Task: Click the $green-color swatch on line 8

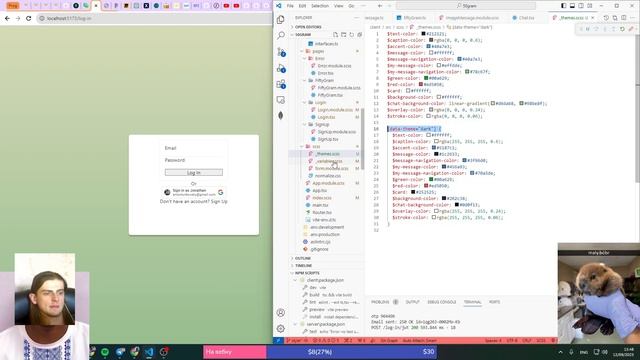Action: point(426,78)
